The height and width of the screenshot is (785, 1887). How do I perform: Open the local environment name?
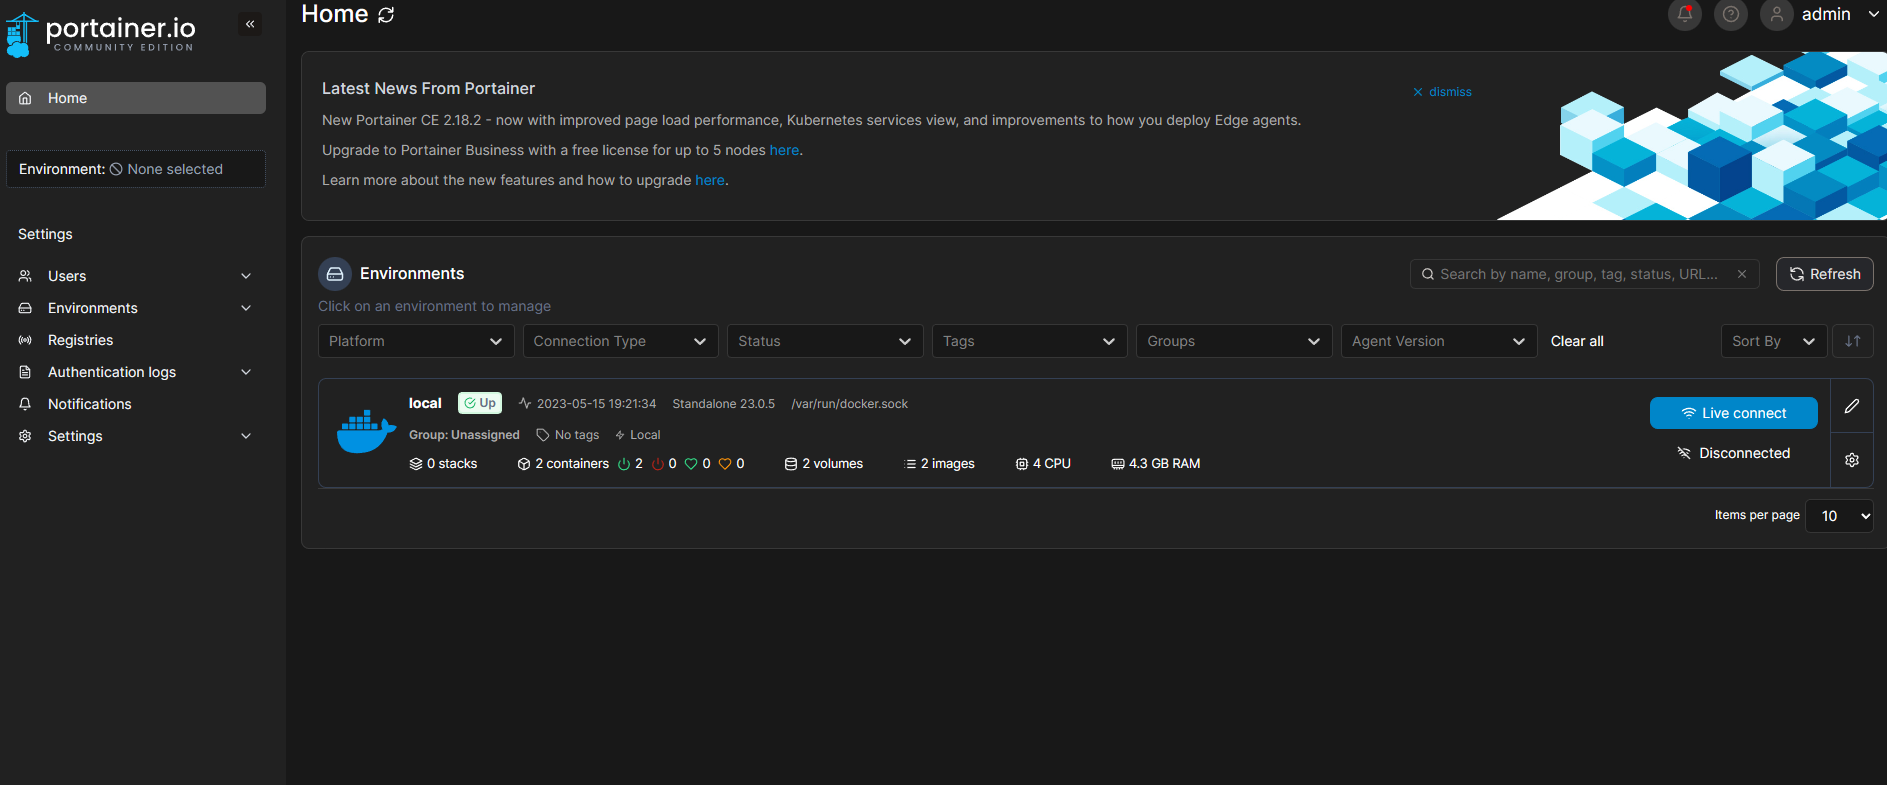(x=425, y=403)
